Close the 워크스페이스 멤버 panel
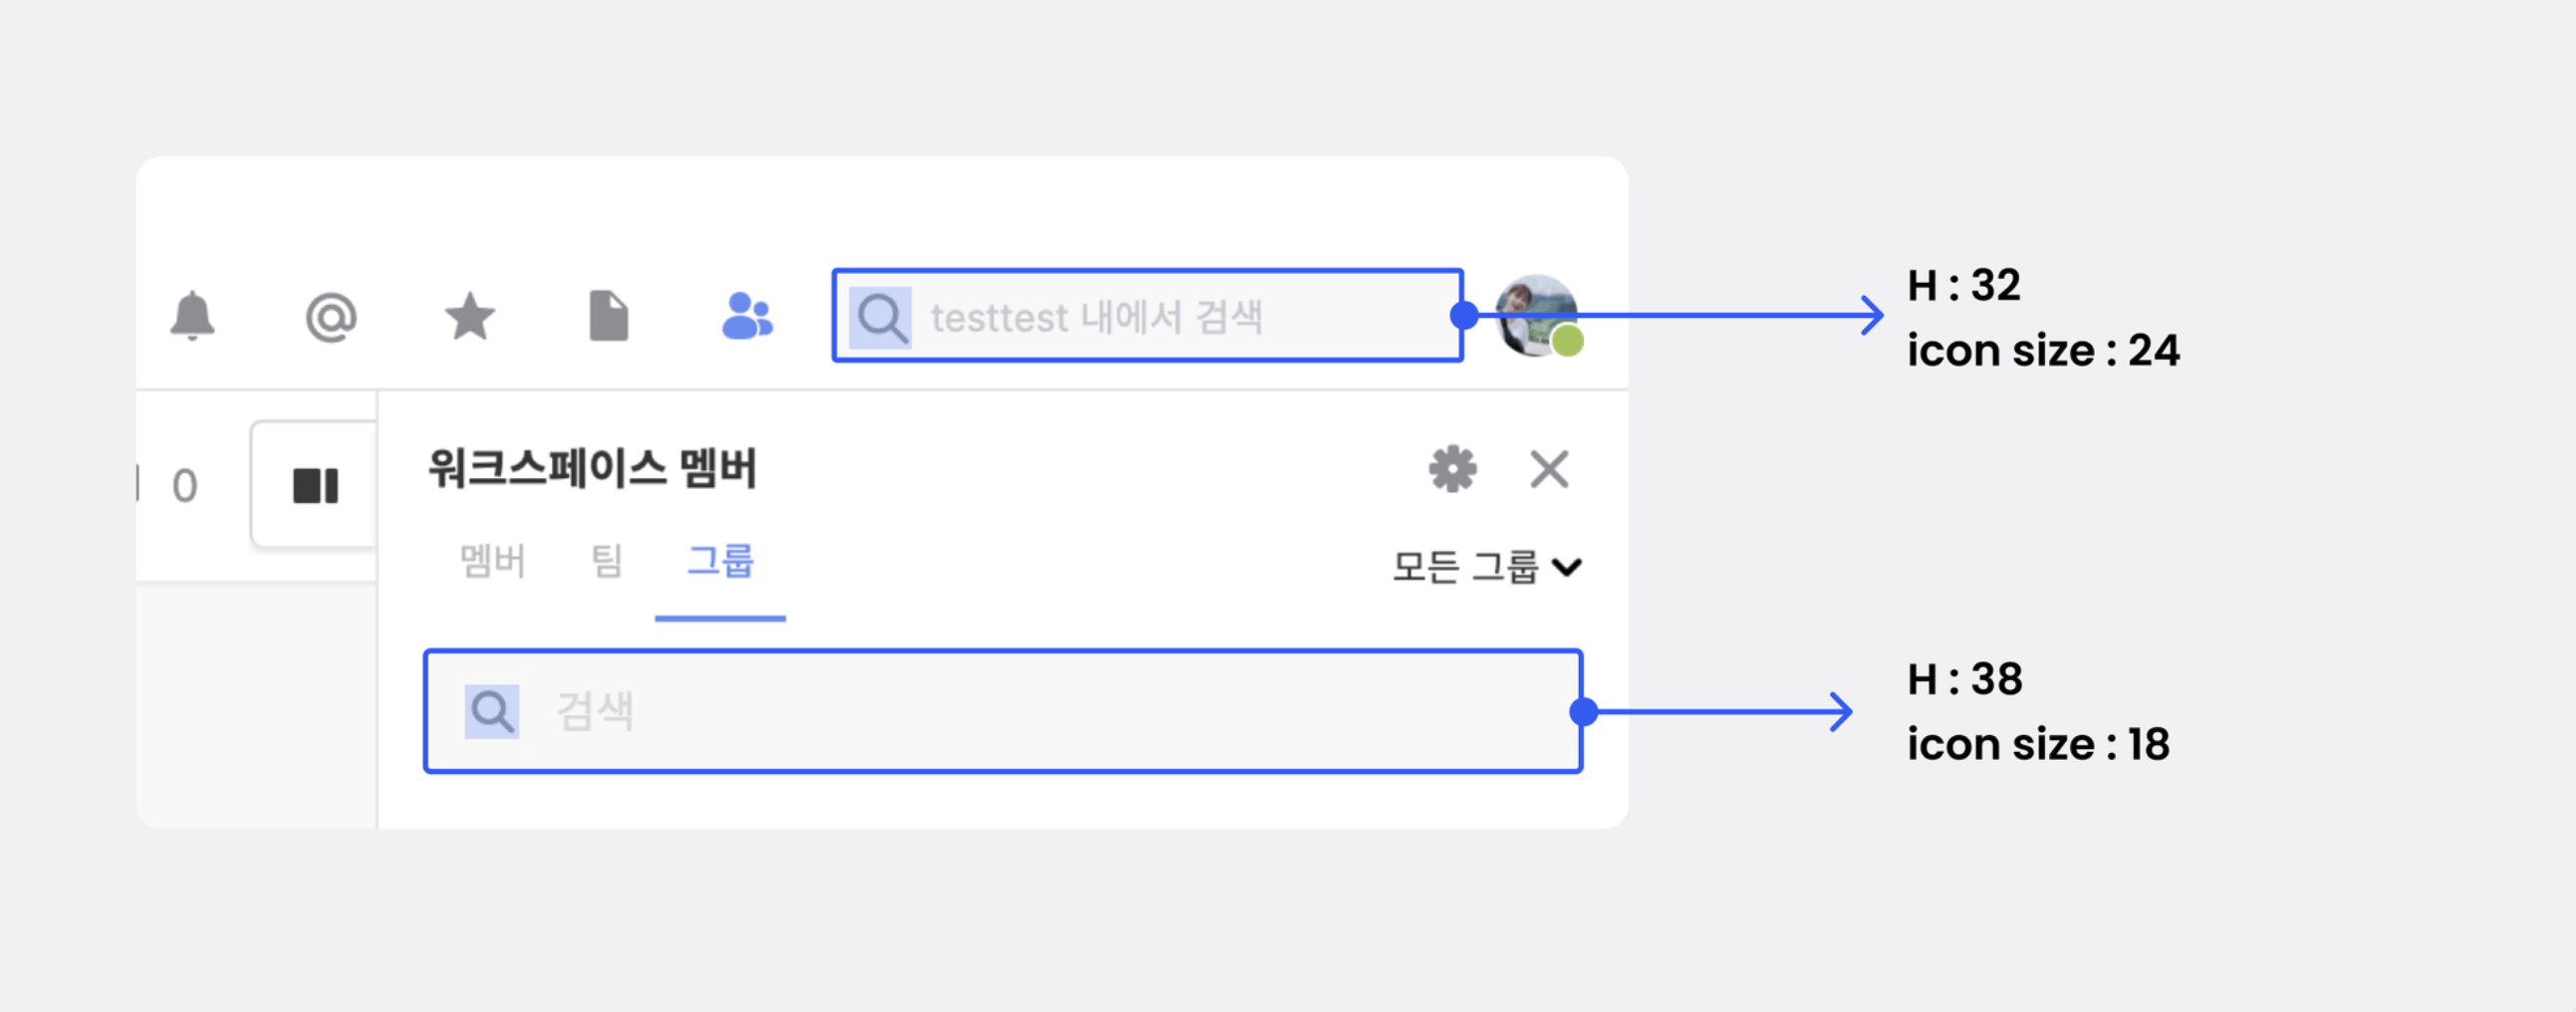The width and height of the screenshot is (2576, 1012). pos(1549,469)
